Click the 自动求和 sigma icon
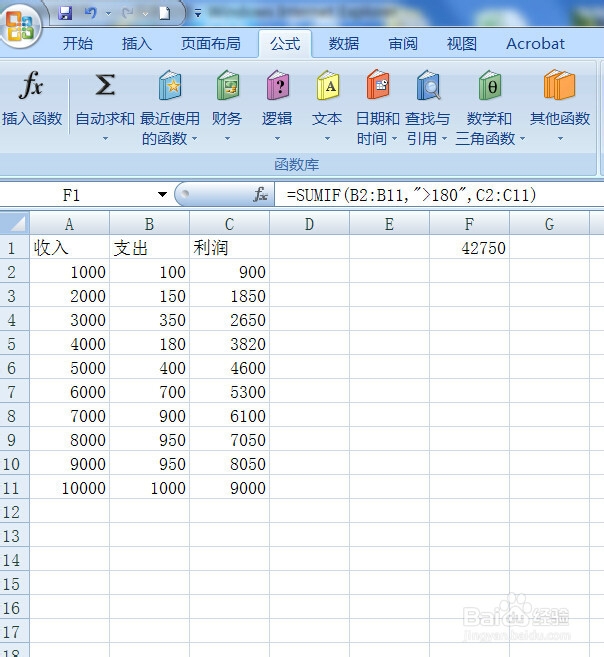The height and width of the screenshot is (657, 604). pyautogui.click(x=105, y=85)
